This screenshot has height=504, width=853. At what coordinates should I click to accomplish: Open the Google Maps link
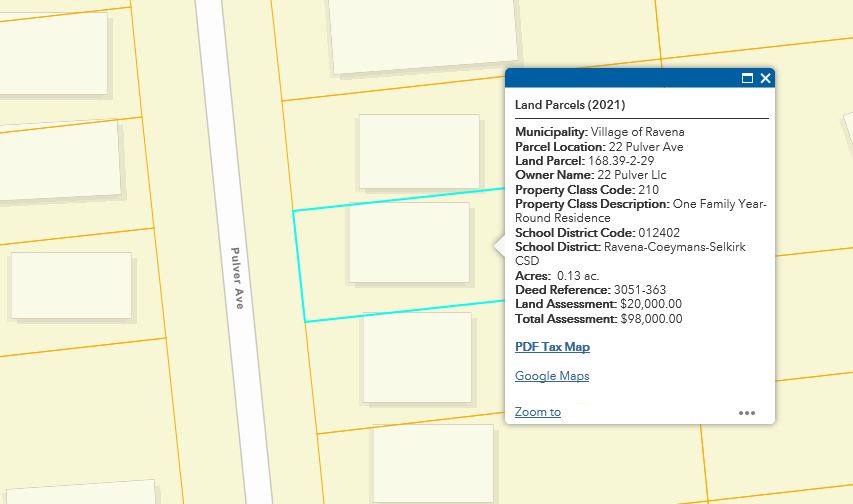(552, 376)
